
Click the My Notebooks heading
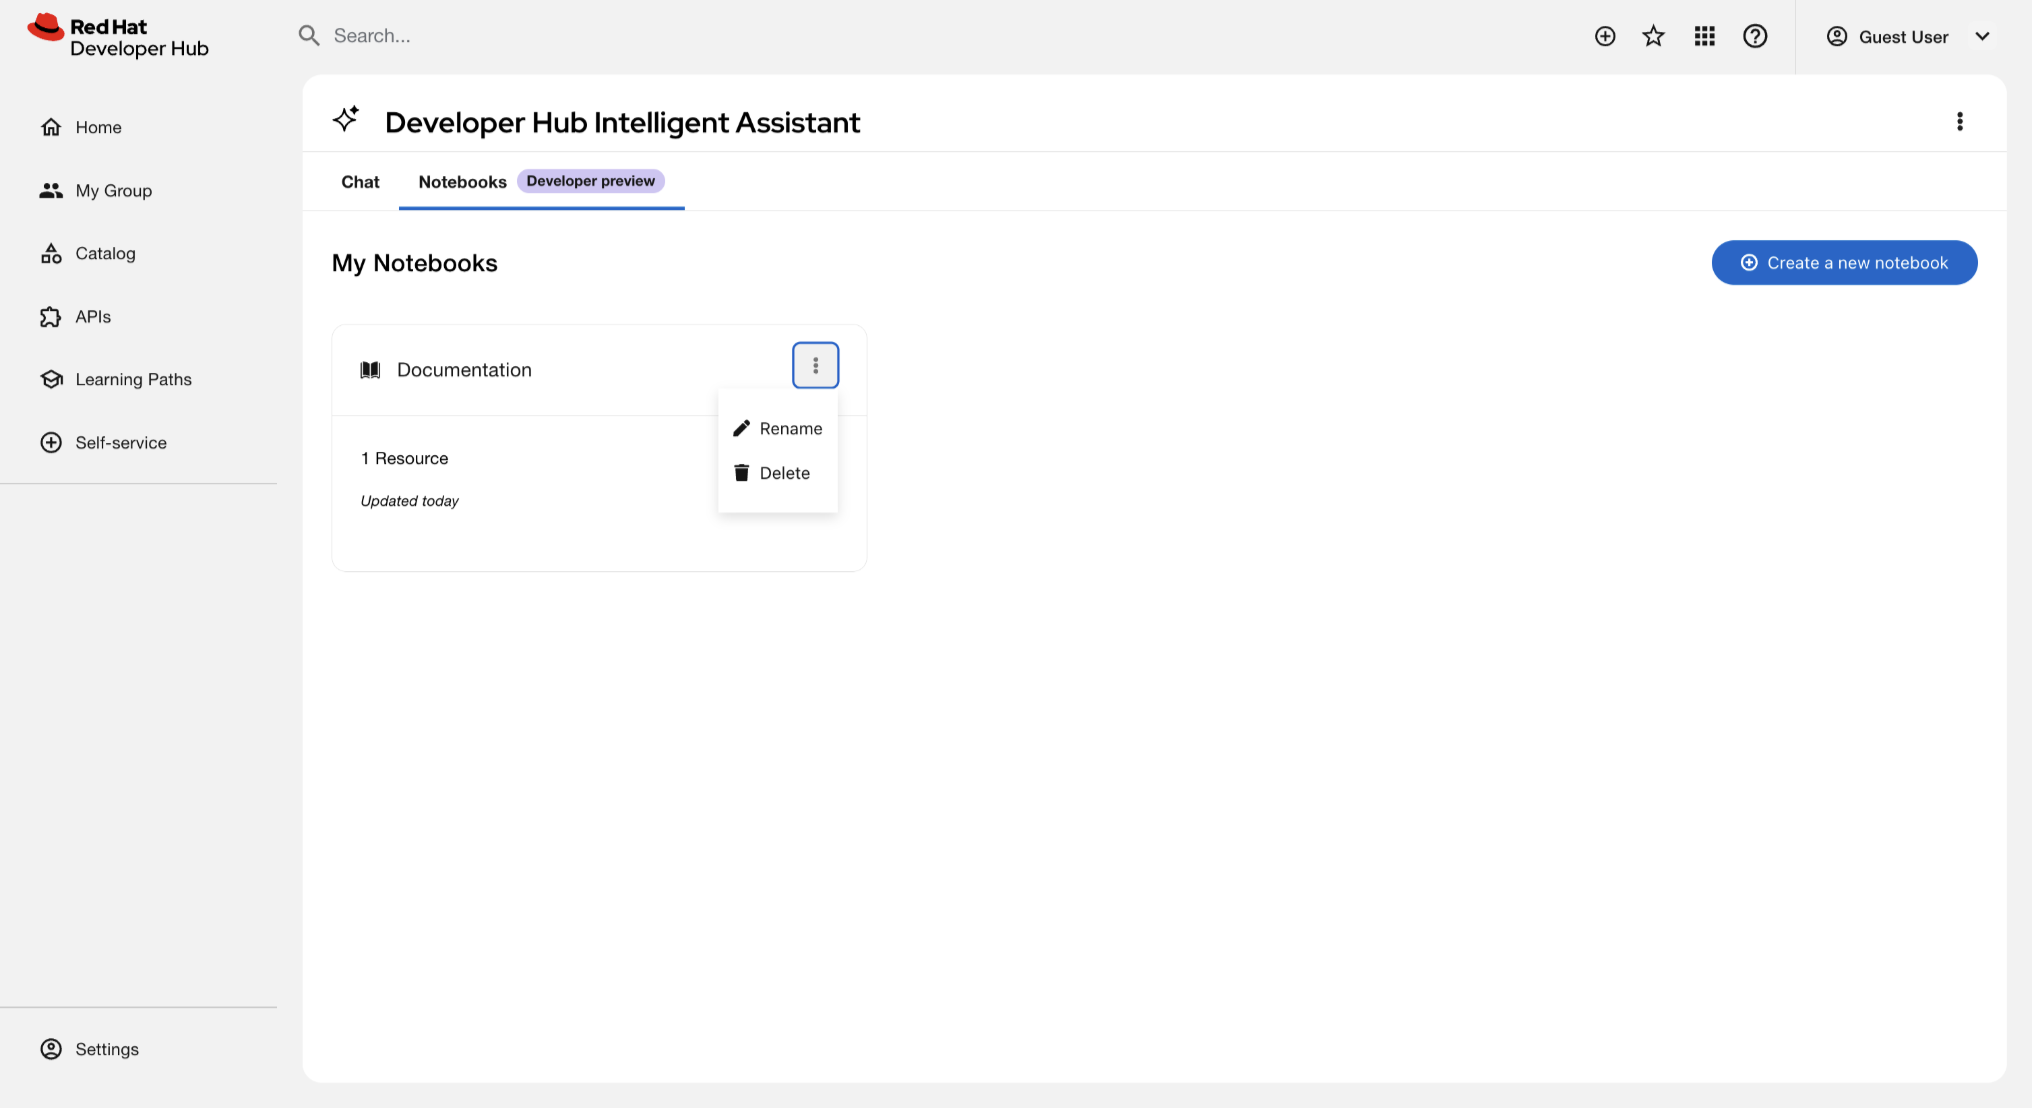tap(414, 263)
